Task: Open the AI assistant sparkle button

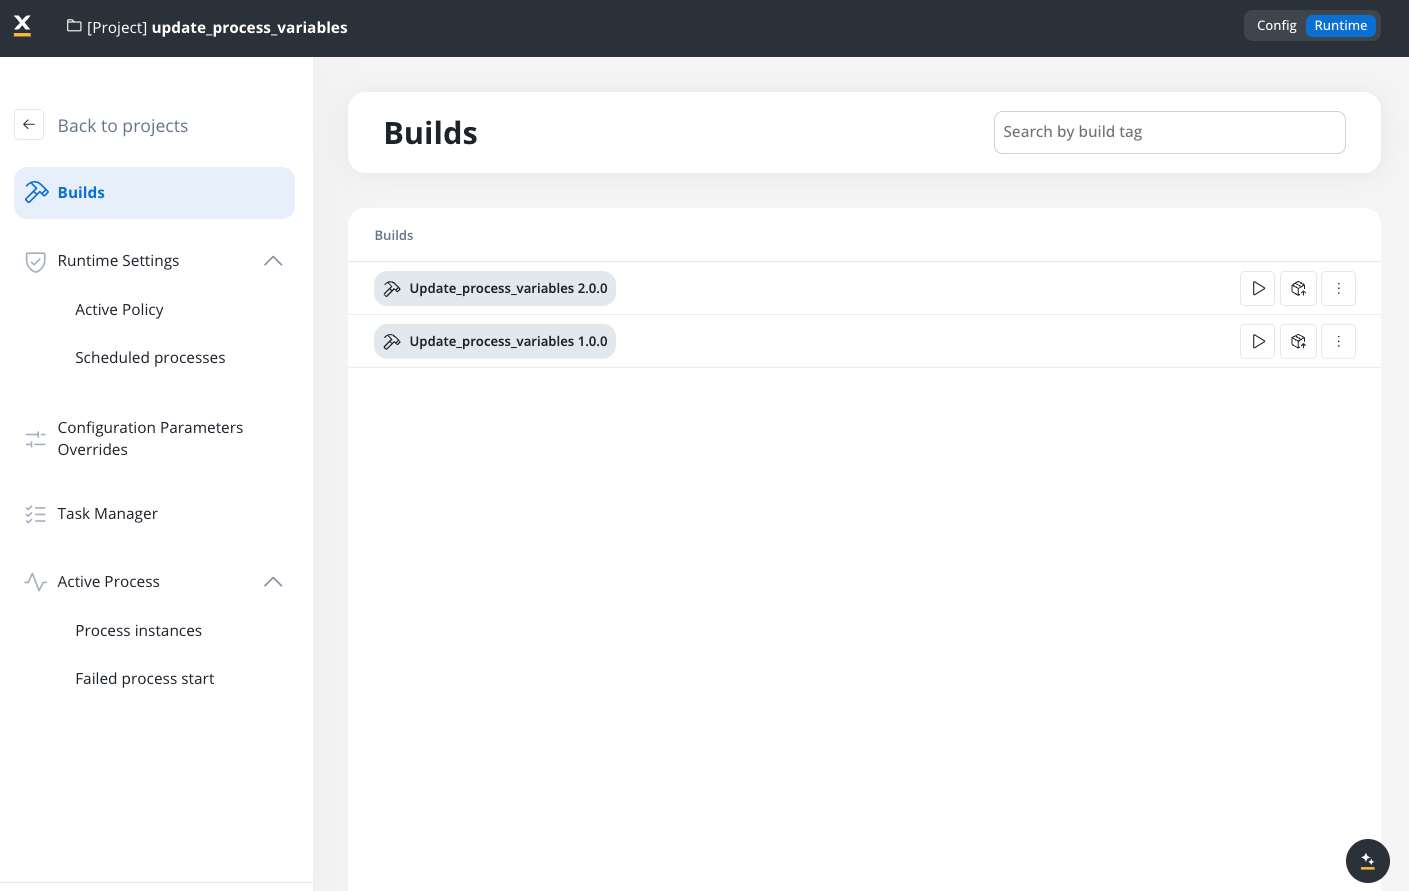Action: [1367, 861]
